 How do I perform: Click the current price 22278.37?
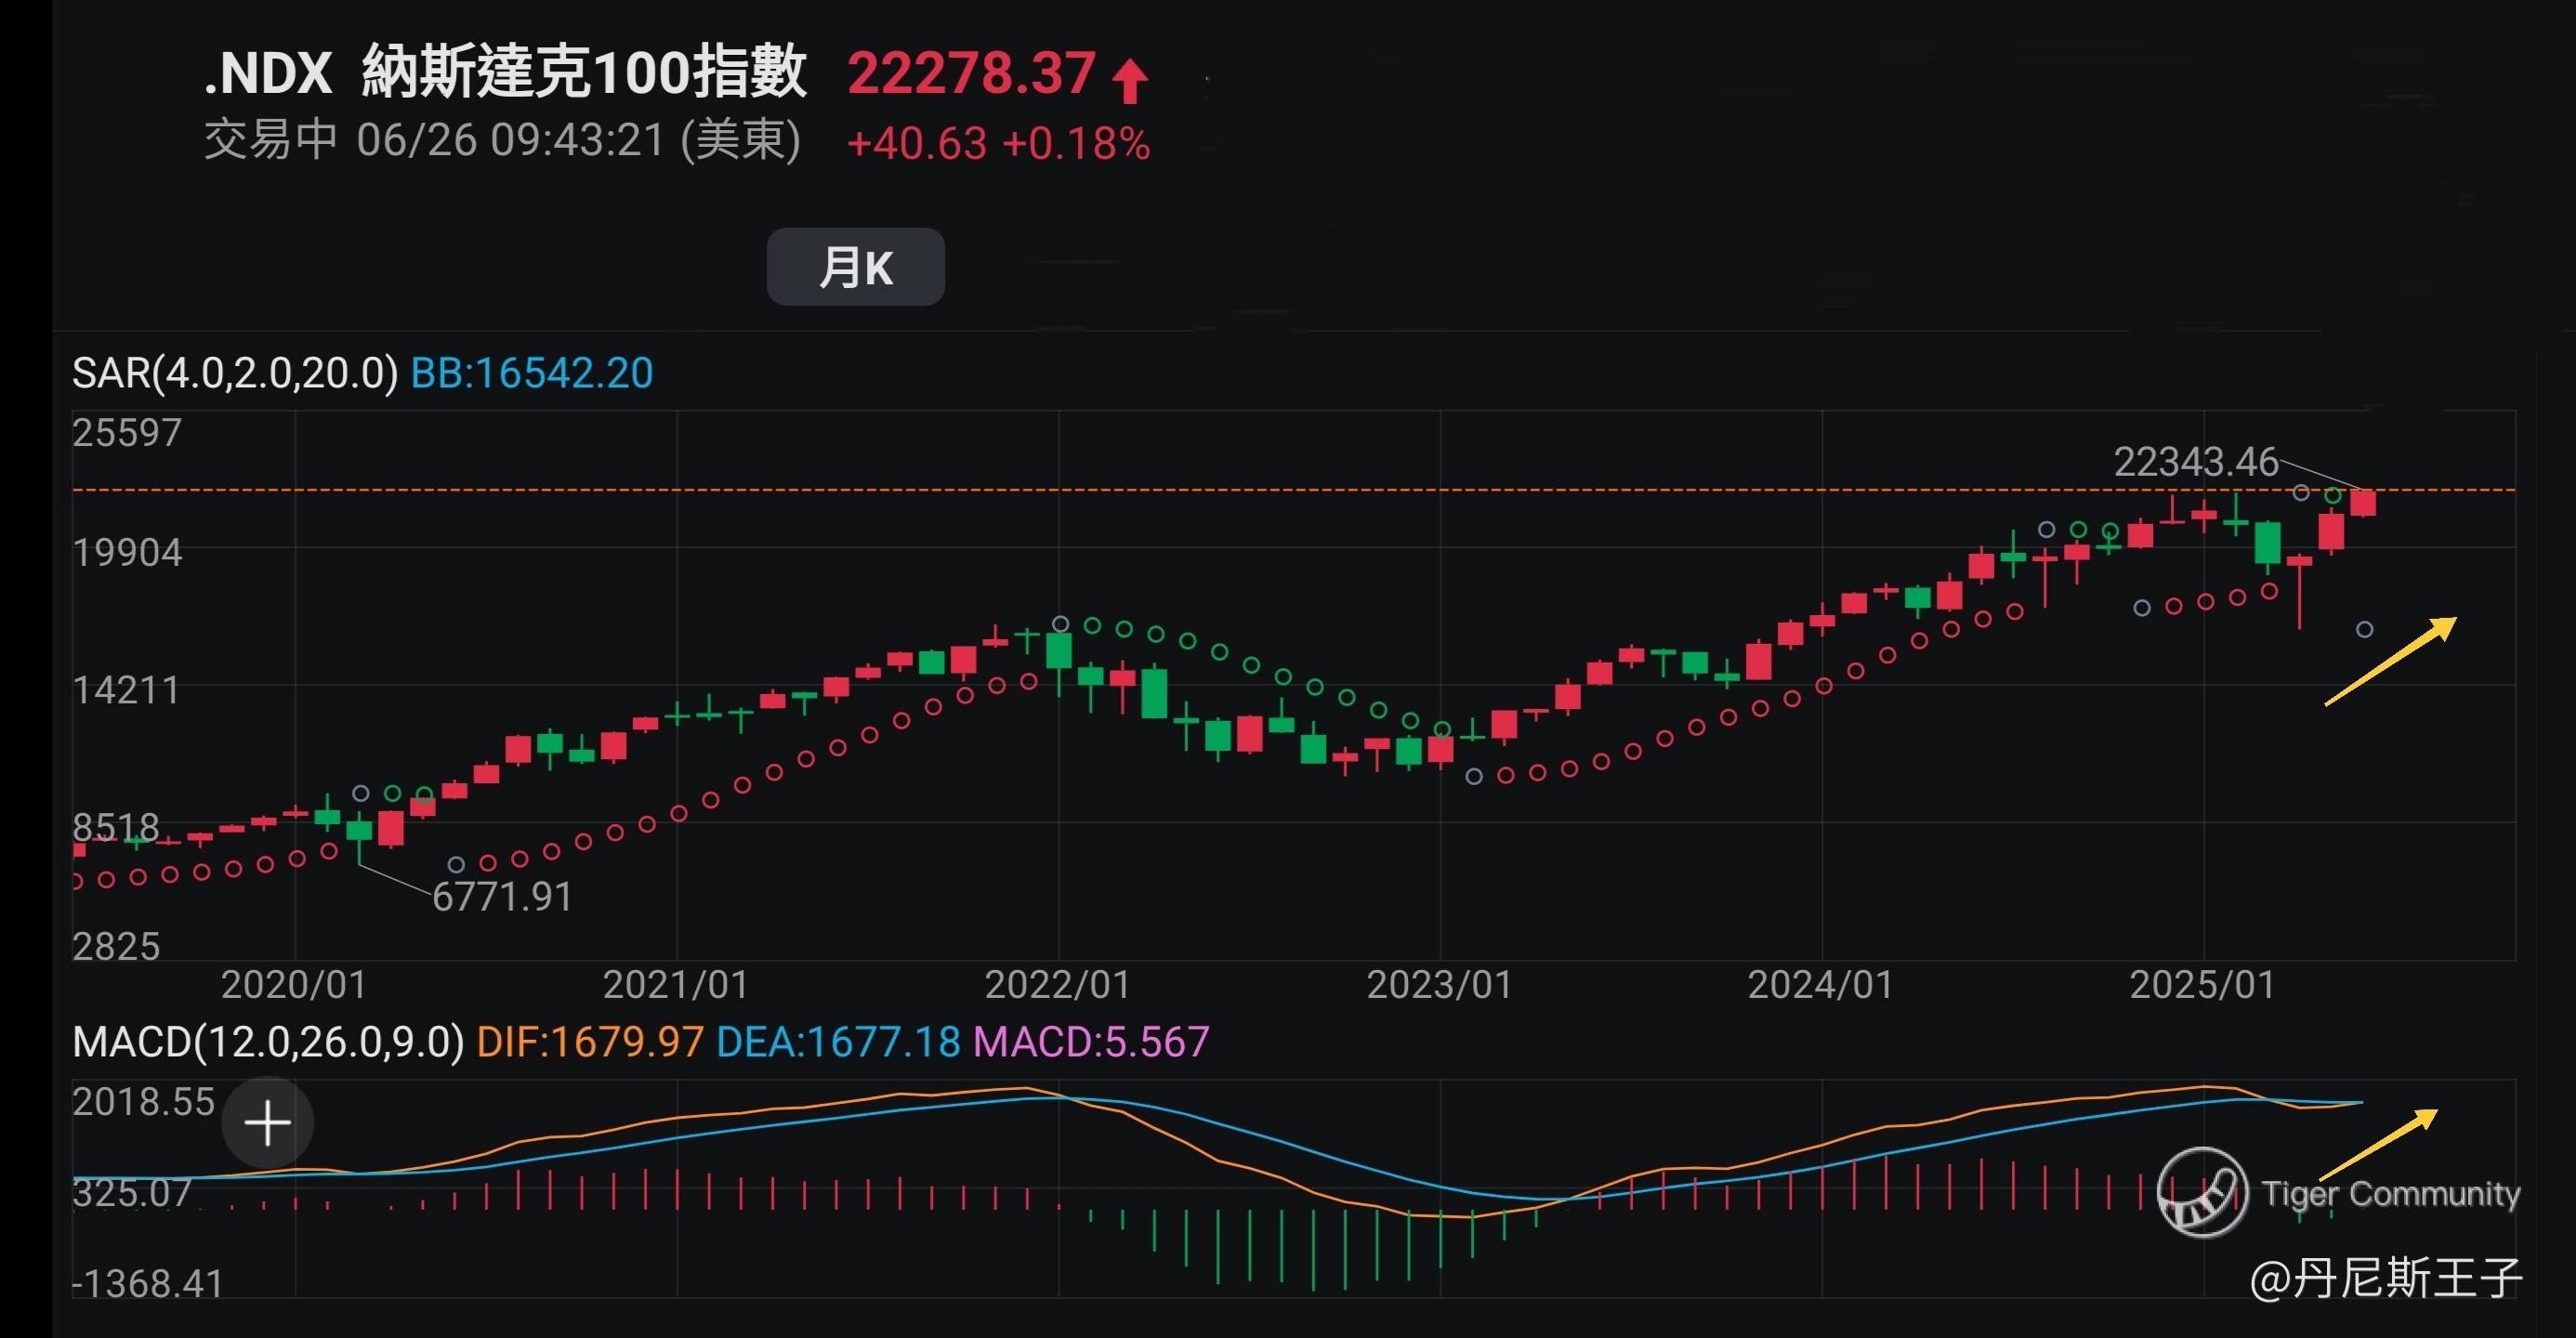click(971, 73)
